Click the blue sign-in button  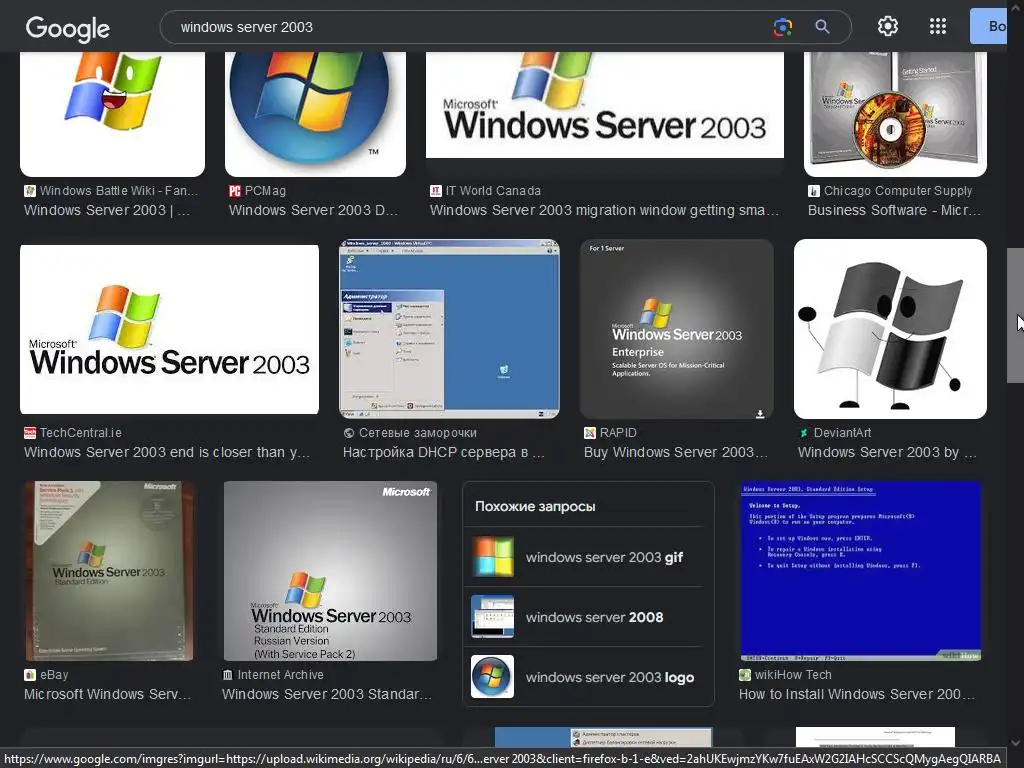click(988, 26)
